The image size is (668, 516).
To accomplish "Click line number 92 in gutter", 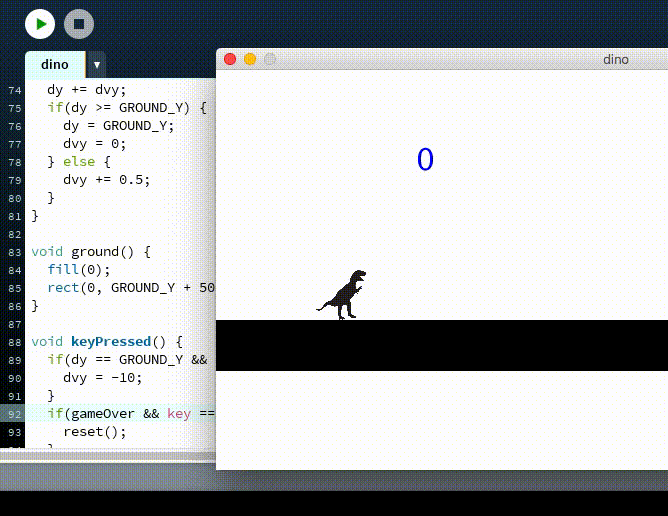I will tap(14, 414).
